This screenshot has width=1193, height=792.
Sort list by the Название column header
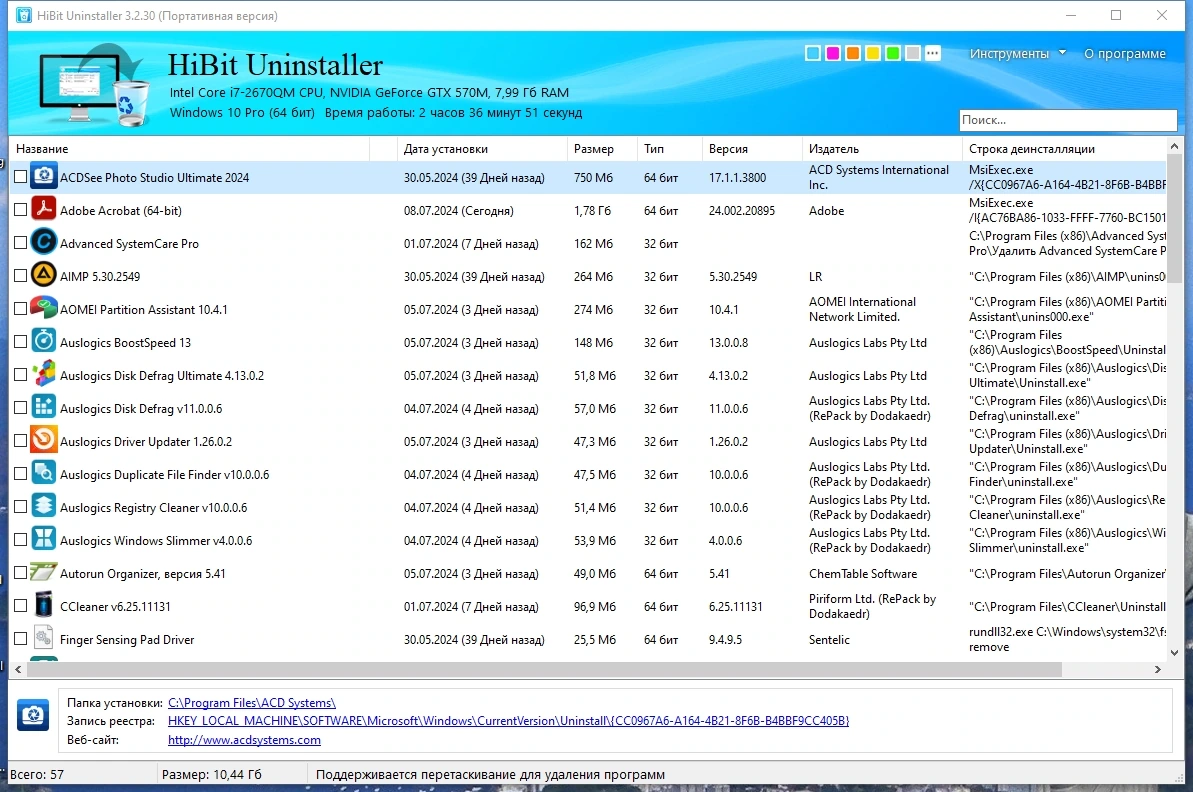pyautogui.click(x=189, y=148)
